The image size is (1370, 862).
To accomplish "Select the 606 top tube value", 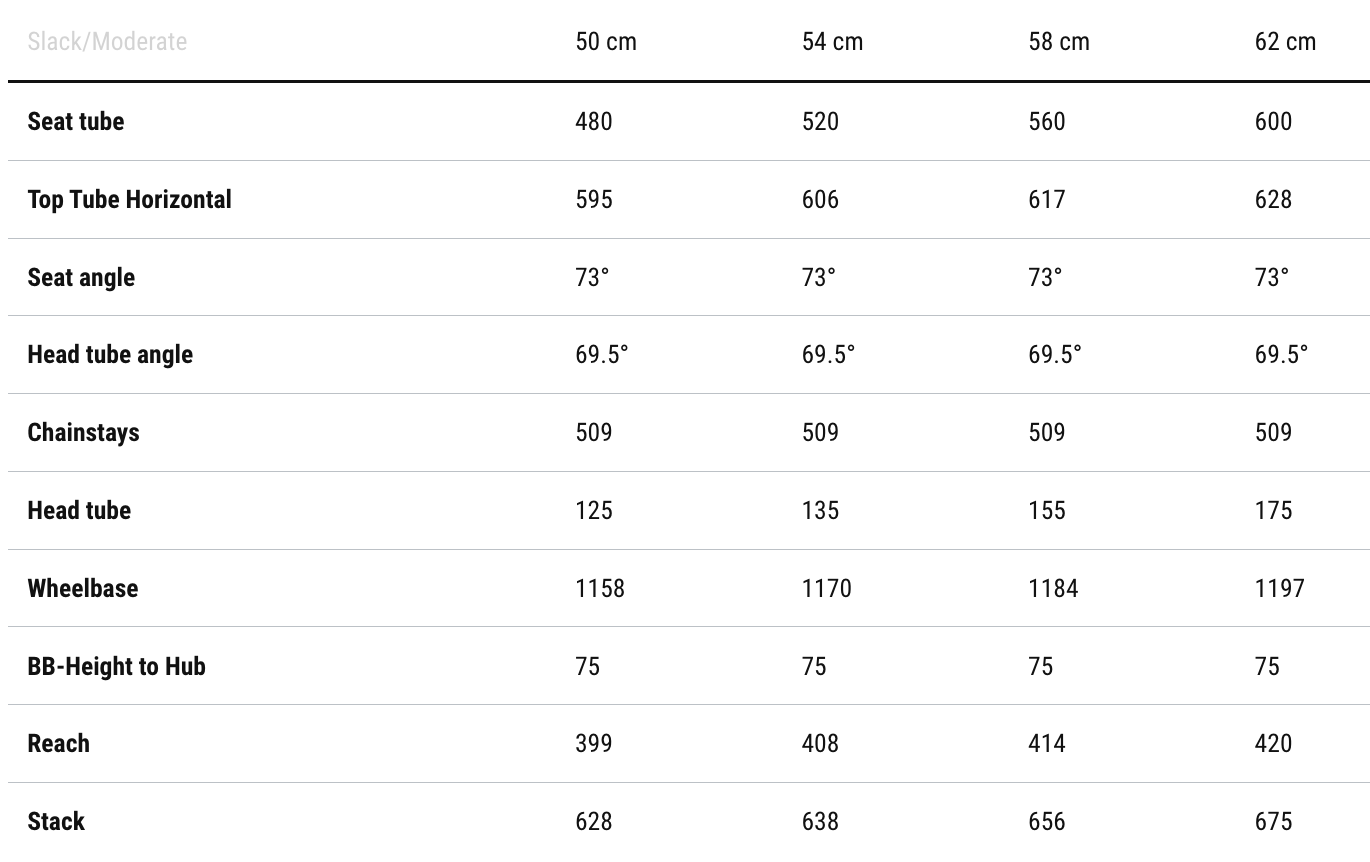I will [820, 199].
